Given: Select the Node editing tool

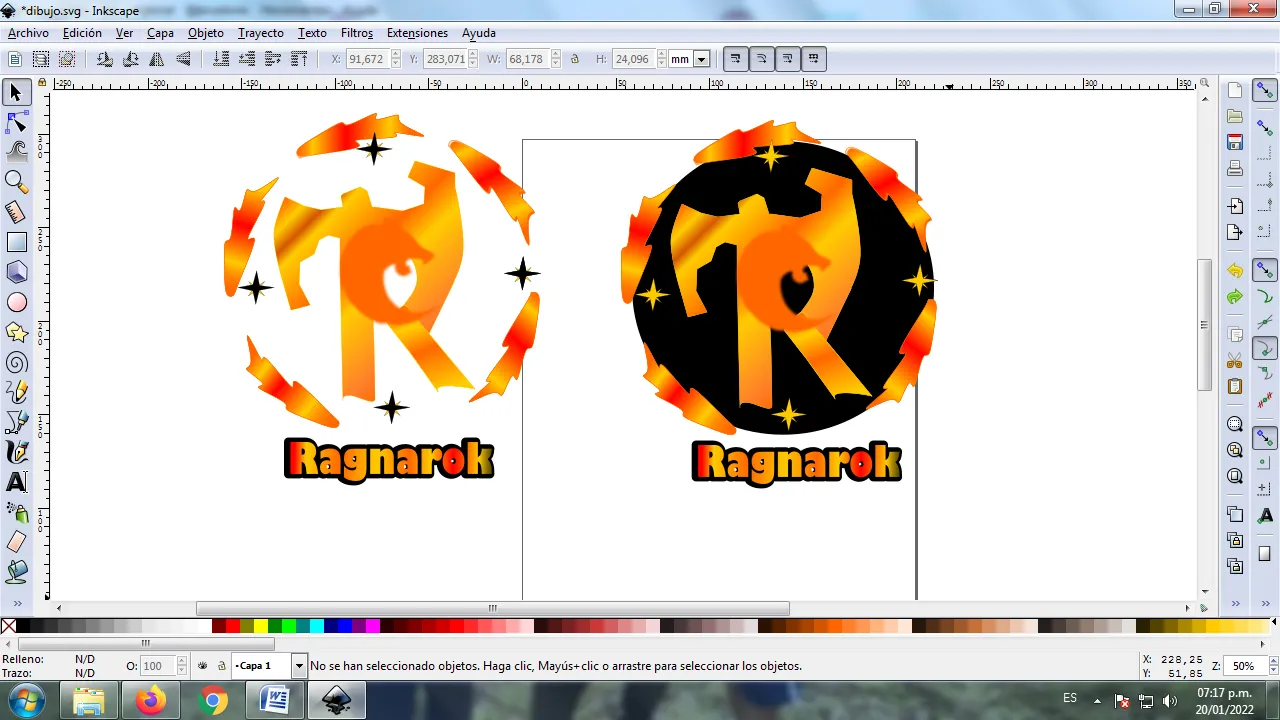Looking at the screenshot, I should click(16, 123).
